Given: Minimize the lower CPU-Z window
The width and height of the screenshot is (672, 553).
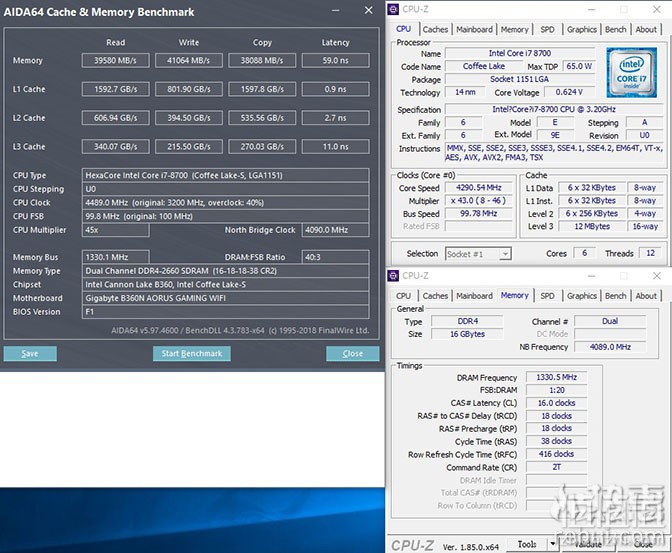Looking at the screenshot, I should 592,276.
